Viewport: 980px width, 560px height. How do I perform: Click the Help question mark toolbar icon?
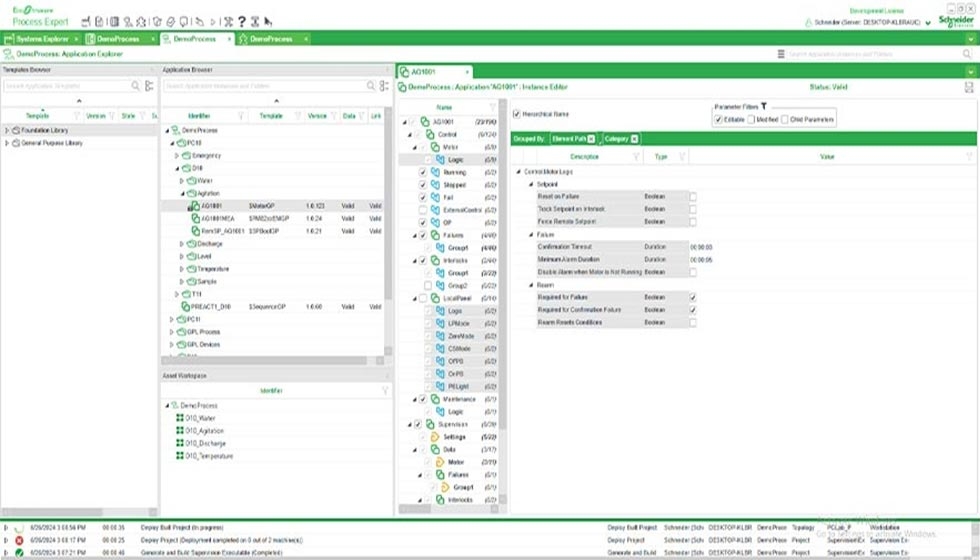coord(241,20)
